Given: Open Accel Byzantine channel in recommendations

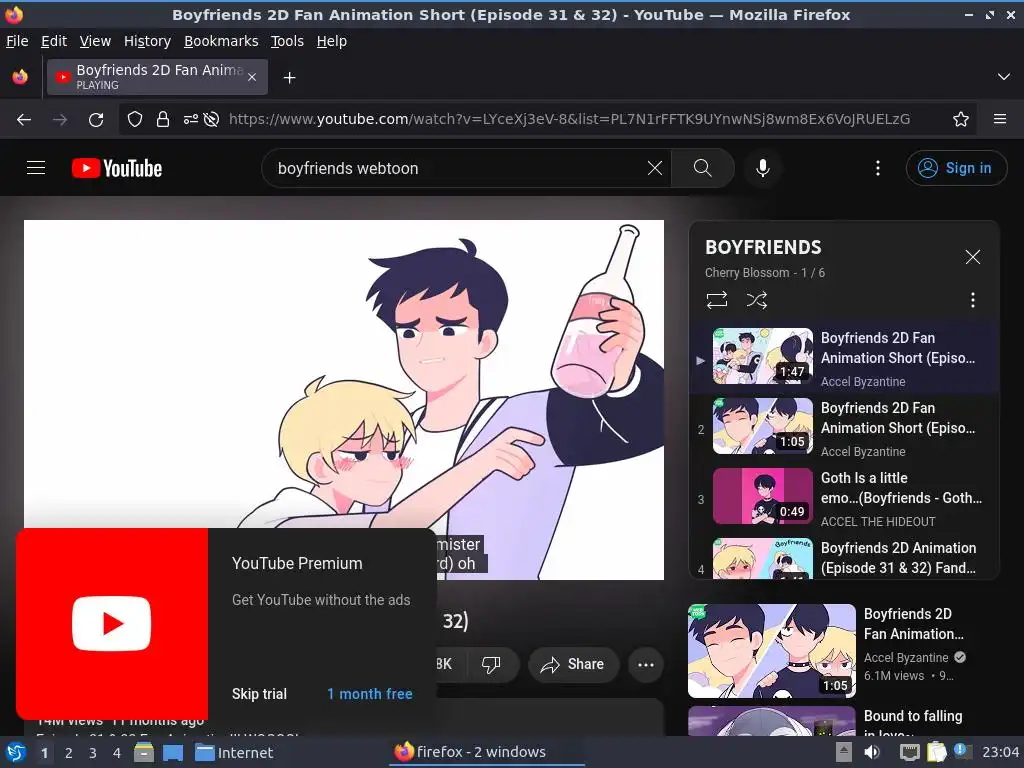Looking at the screenshot, I should pyautogui.click(x=906, y=658).
